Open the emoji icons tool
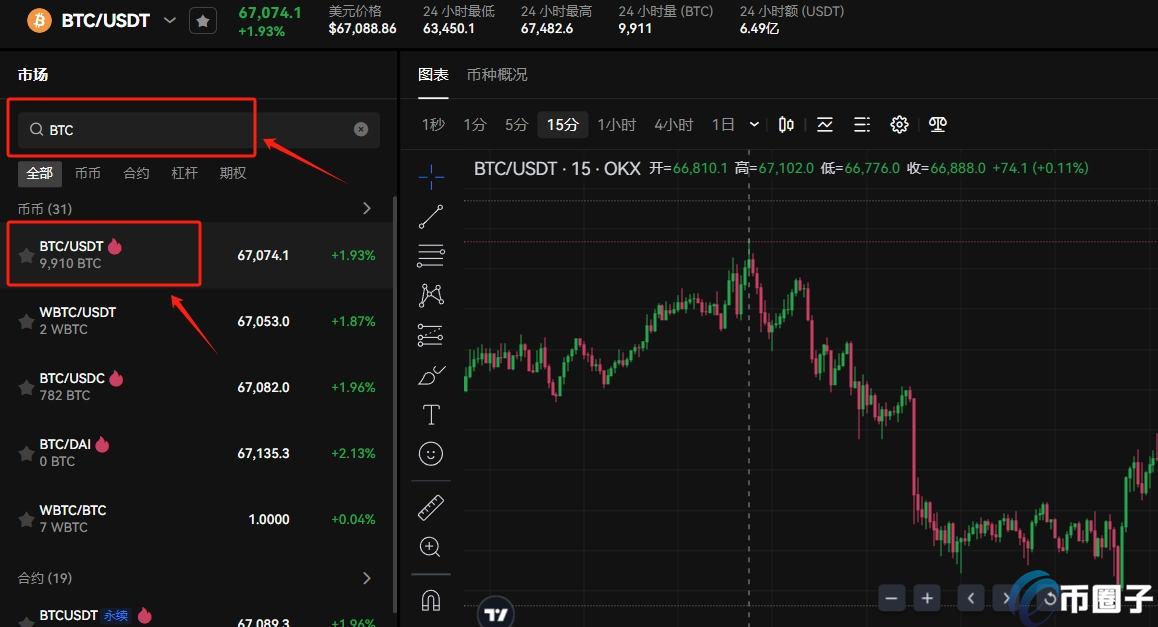1158x627 pixels. coord(431,453)
